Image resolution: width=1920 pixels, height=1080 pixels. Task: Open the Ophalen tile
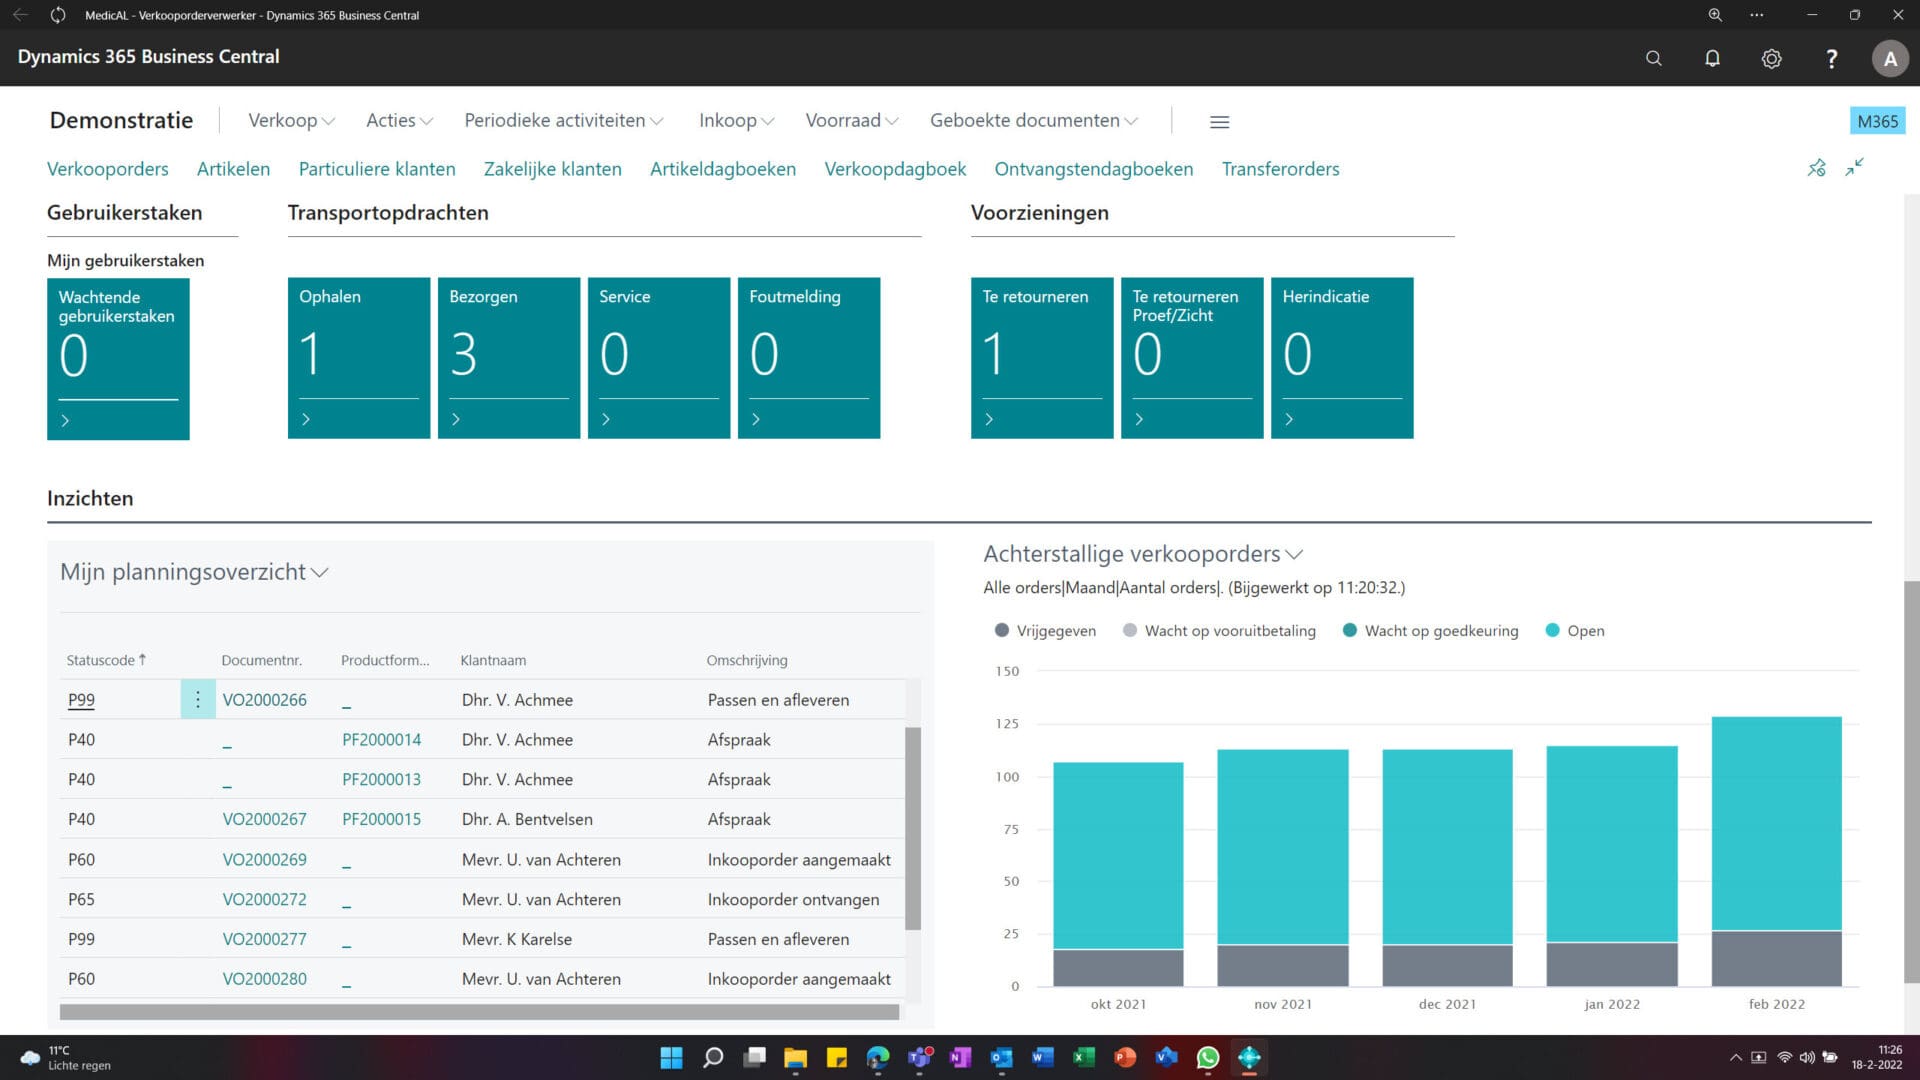coord(359,358)
